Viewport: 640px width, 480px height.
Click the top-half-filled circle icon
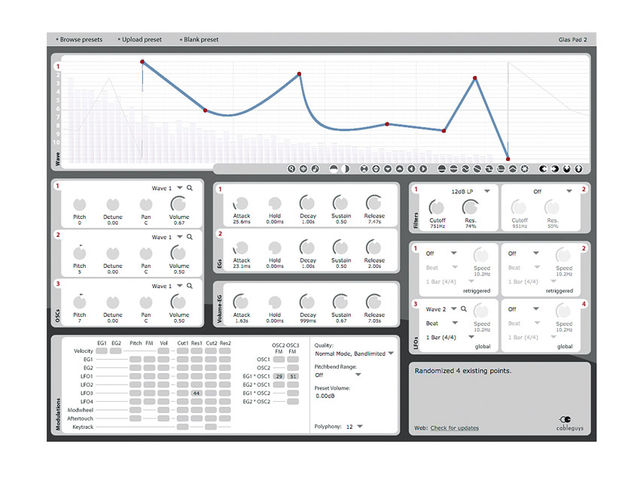pos(334,169)
